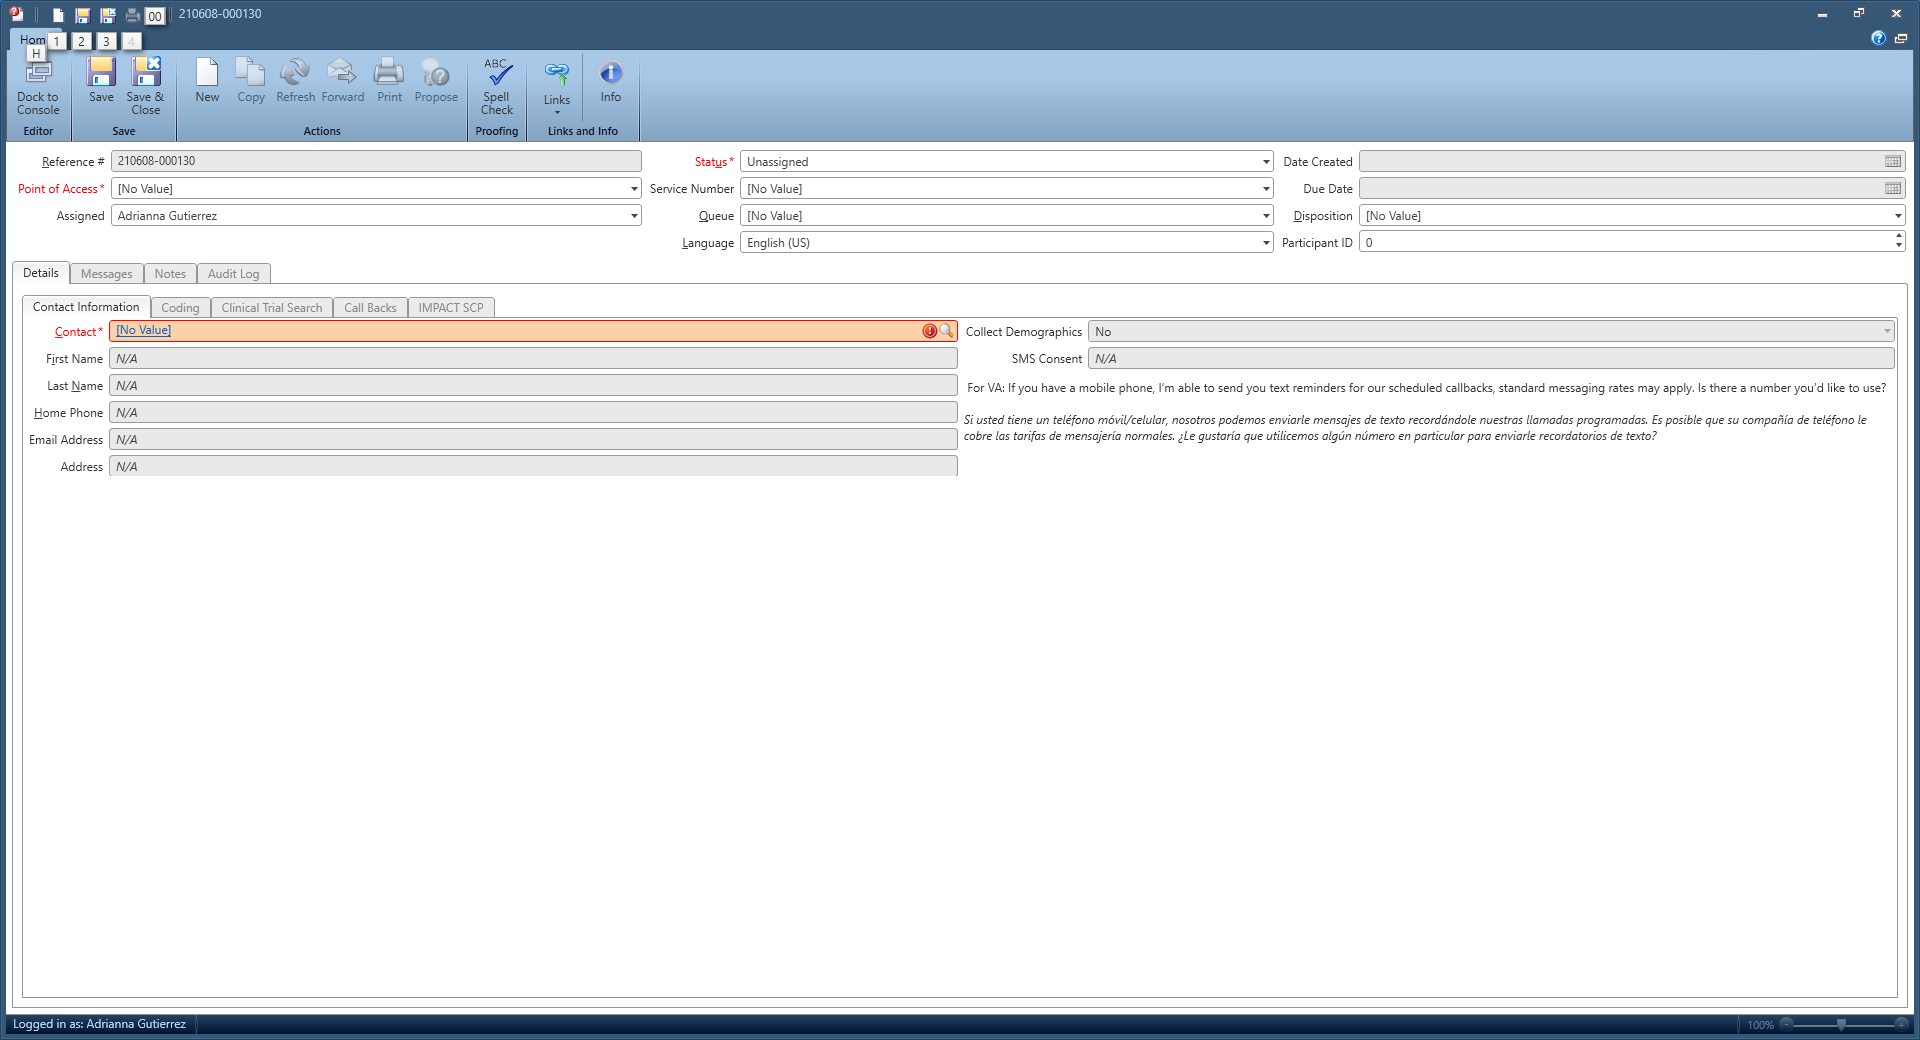Screen dimensions: 1920x1040
Task: Expand the Status dropdown
Action: pos(1265,162)
